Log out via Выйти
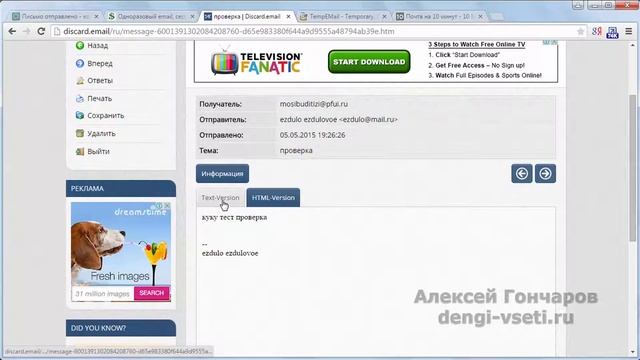This screenshot has width=640, height=360. [x=98, y=151]
